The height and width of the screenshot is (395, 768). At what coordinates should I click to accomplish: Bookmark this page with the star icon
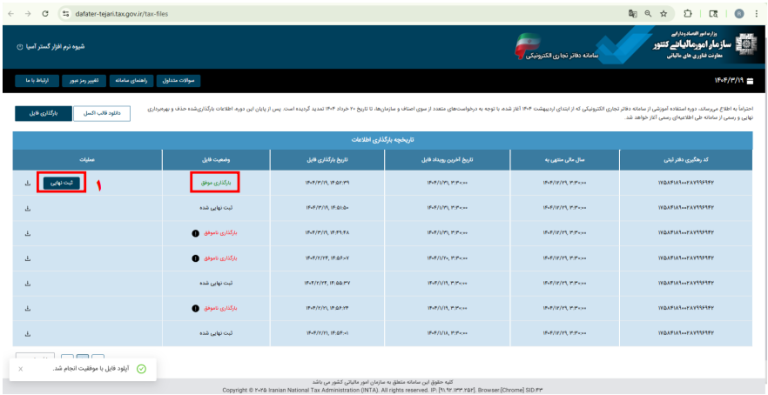click(x=663, y=14)
